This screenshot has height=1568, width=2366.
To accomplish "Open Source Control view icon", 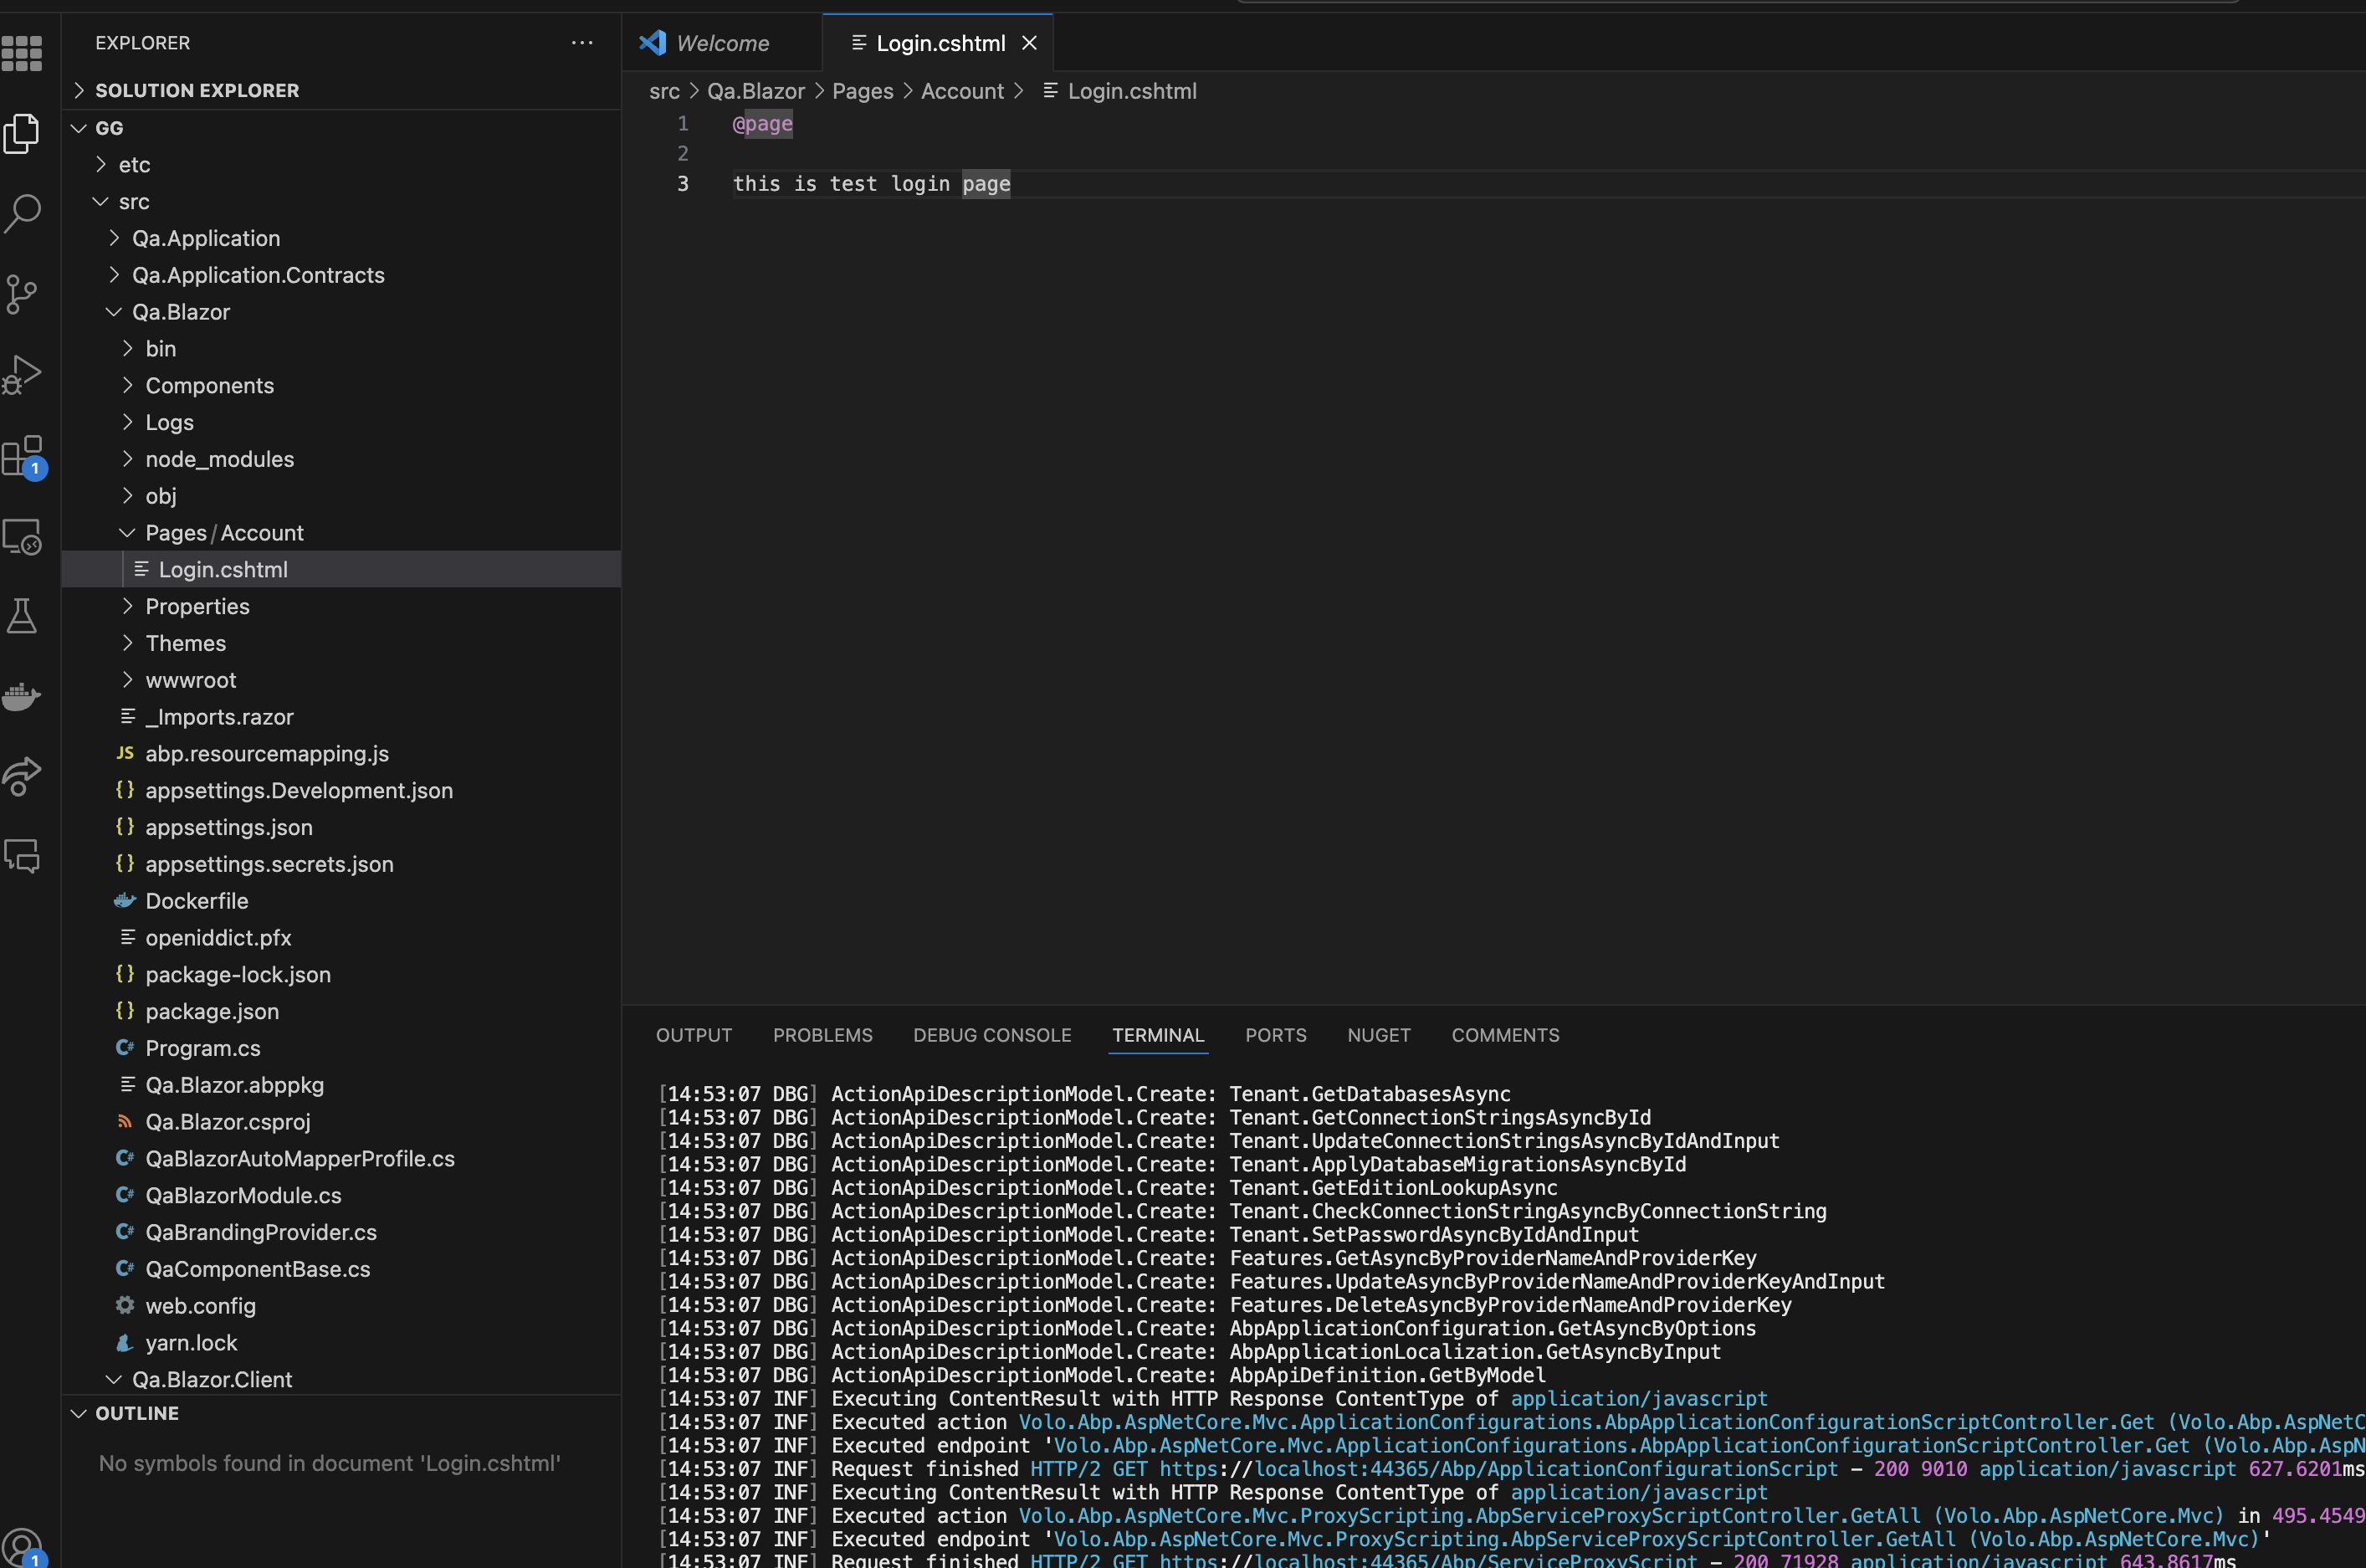I will tap(22, 294).
